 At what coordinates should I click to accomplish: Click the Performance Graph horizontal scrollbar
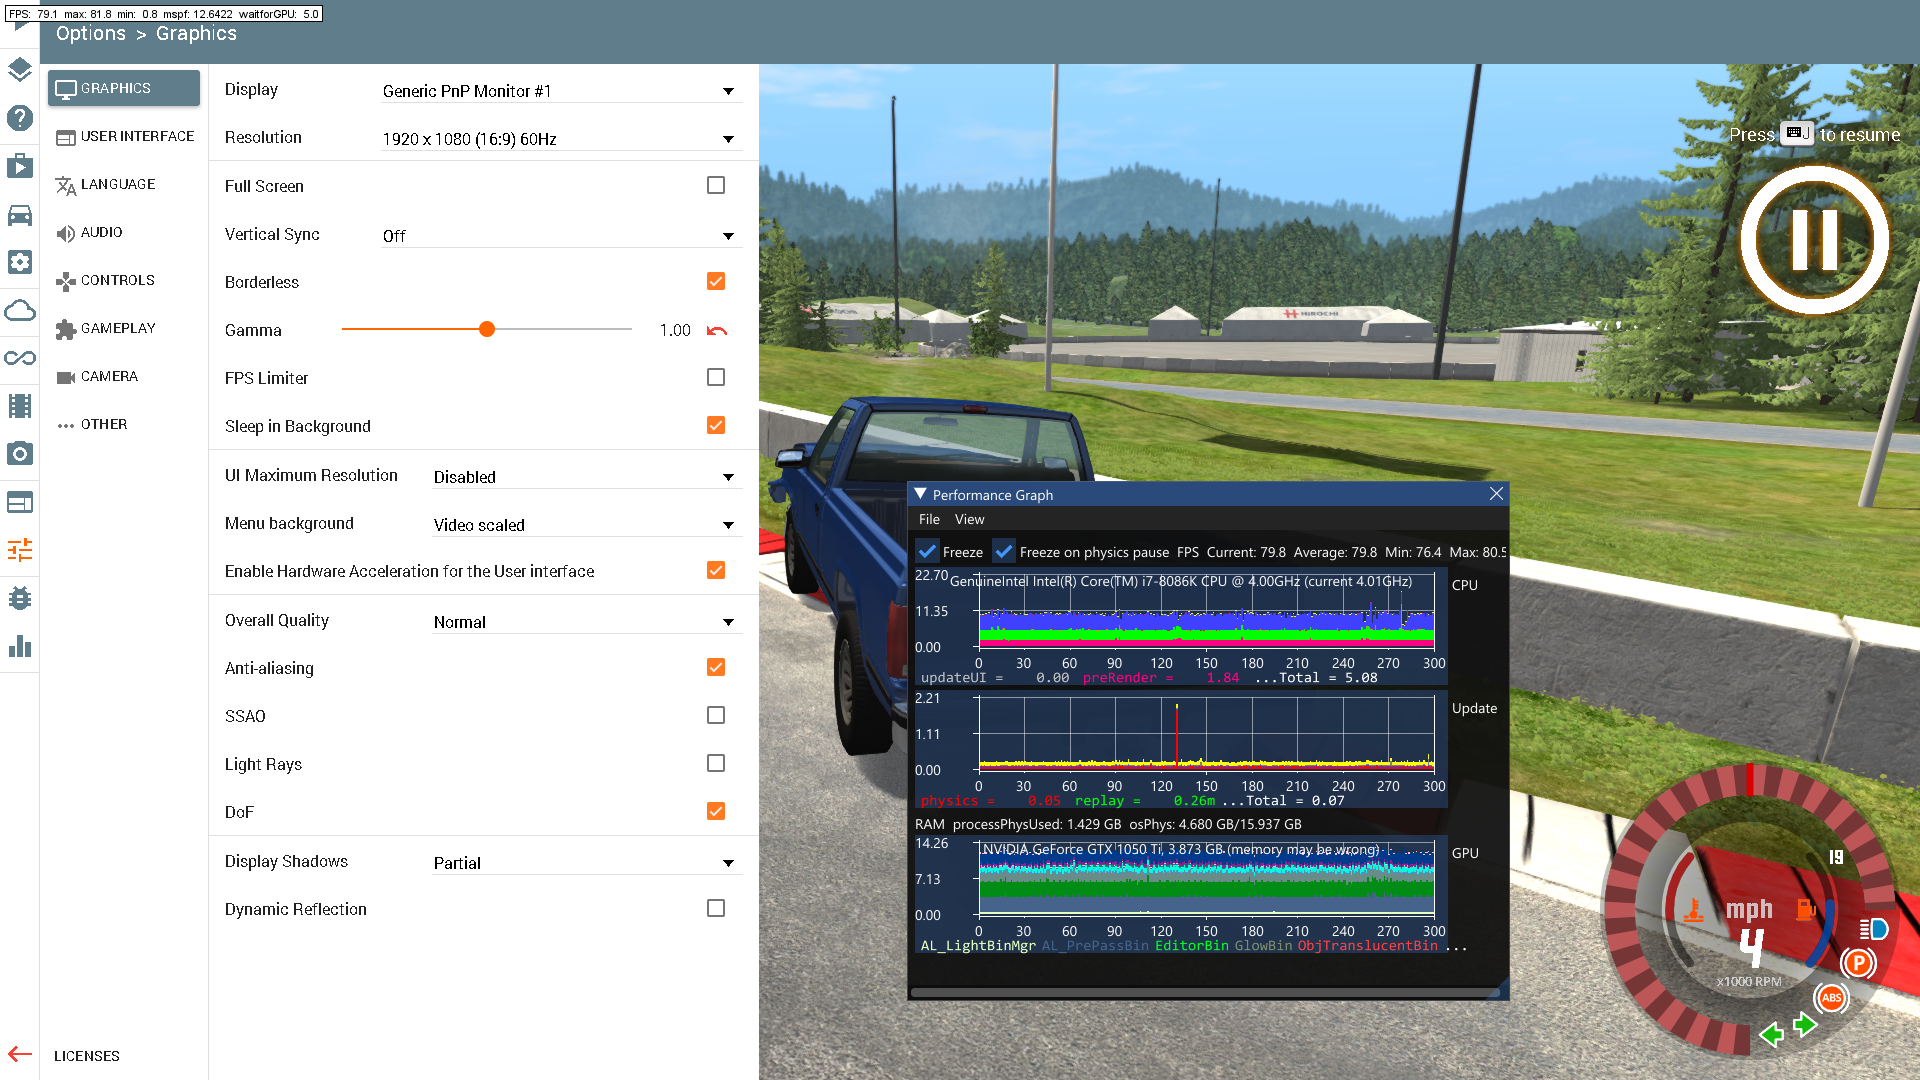pyautogui.click(x=1206, y=993)
